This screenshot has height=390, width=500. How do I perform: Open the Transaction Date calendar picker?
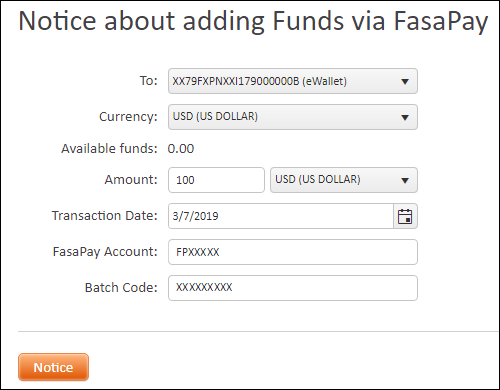tap(405, 216)
